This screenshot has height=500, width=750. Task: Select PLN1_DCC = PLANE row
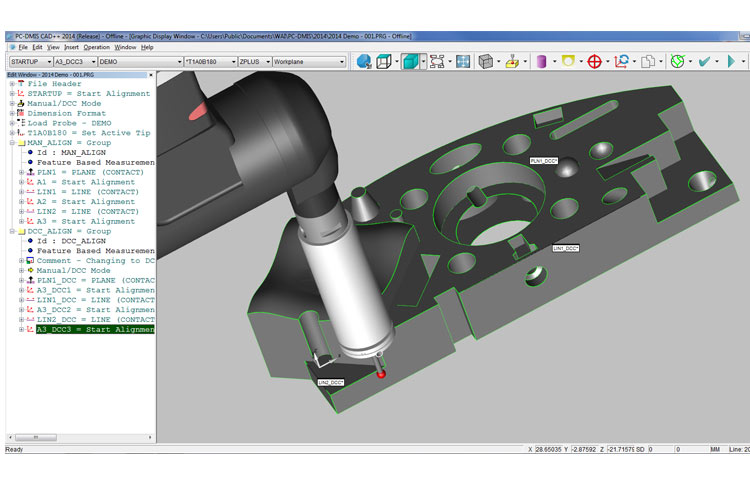click(x=96, y=280)
